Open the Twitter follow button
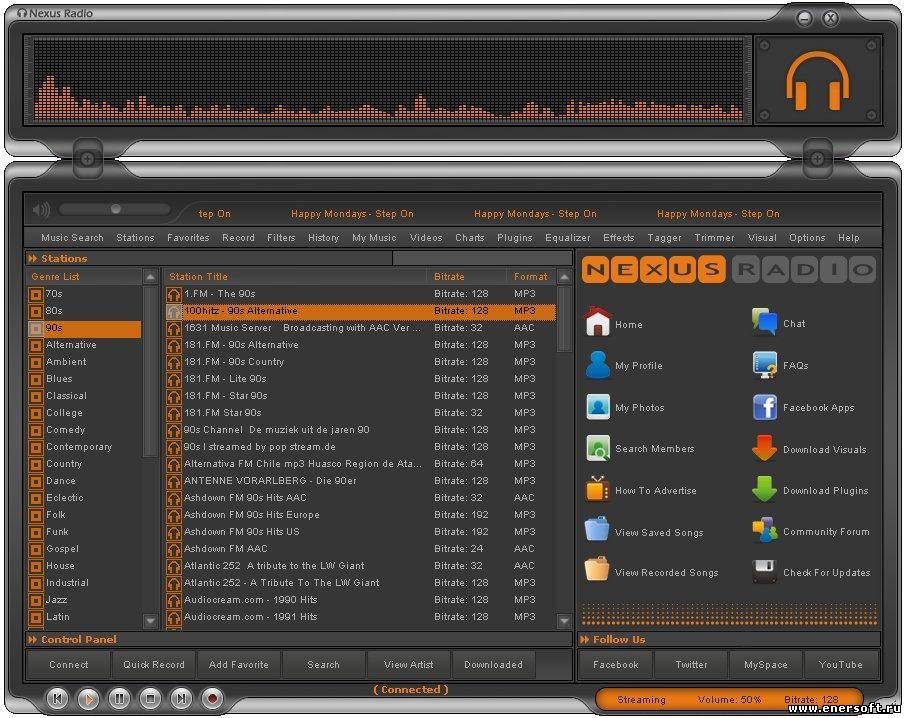The height and width of the screenshot is (718, 906). tap(691, 664)
